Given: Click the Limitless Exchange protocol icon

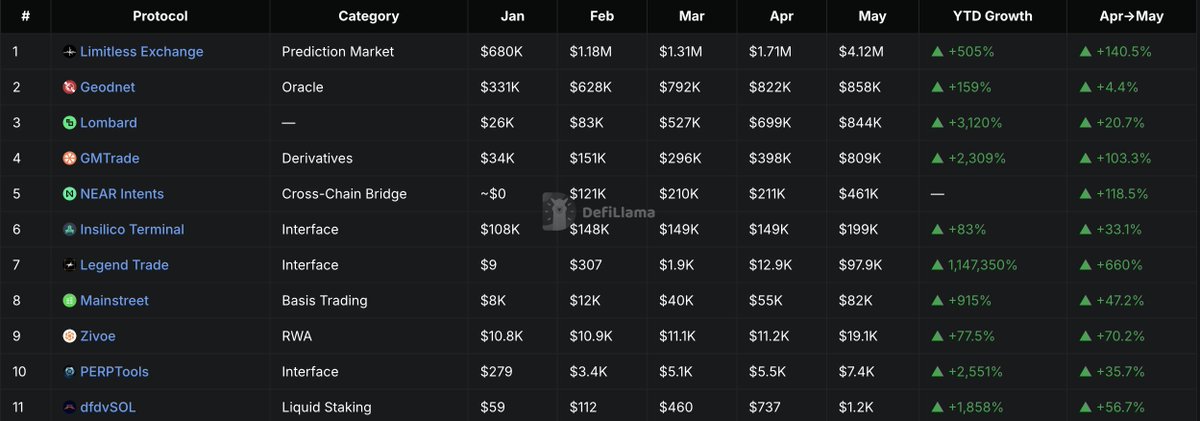Looking at the screenshot, I should tap(69, 52).
